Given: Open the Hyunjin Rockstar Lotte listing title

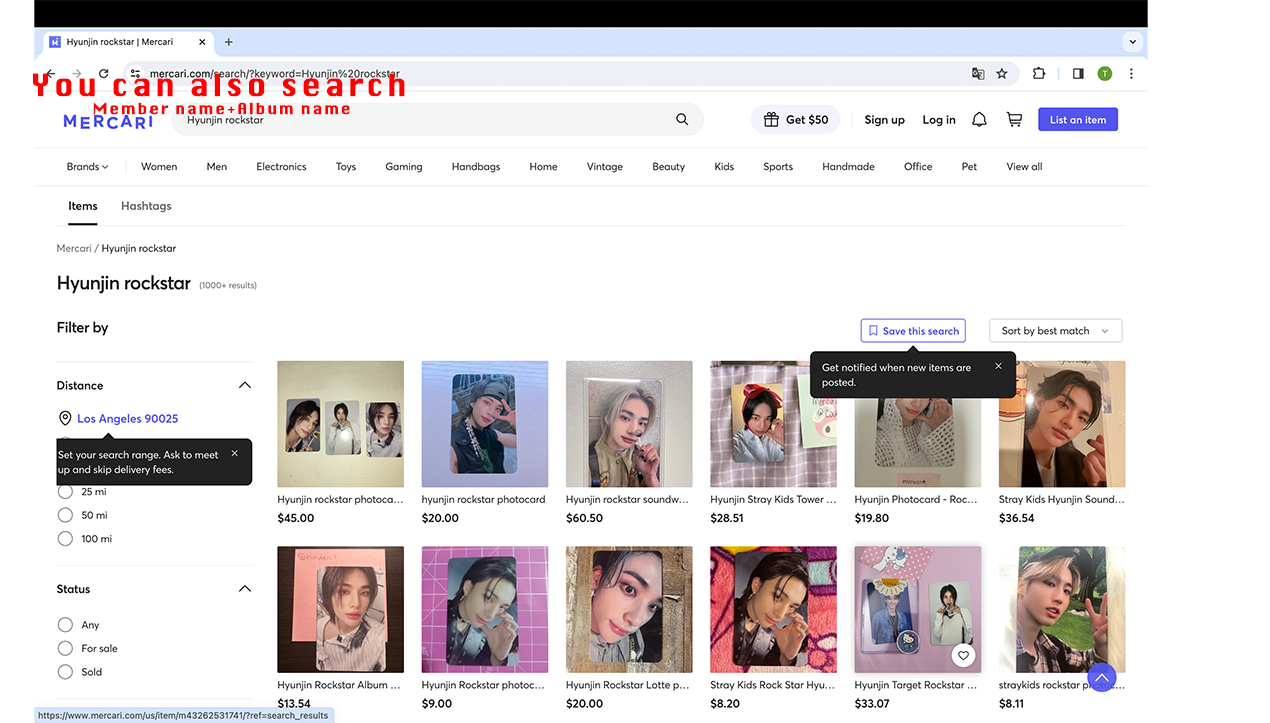Looking at the screenshot, I should pos(628,686).
